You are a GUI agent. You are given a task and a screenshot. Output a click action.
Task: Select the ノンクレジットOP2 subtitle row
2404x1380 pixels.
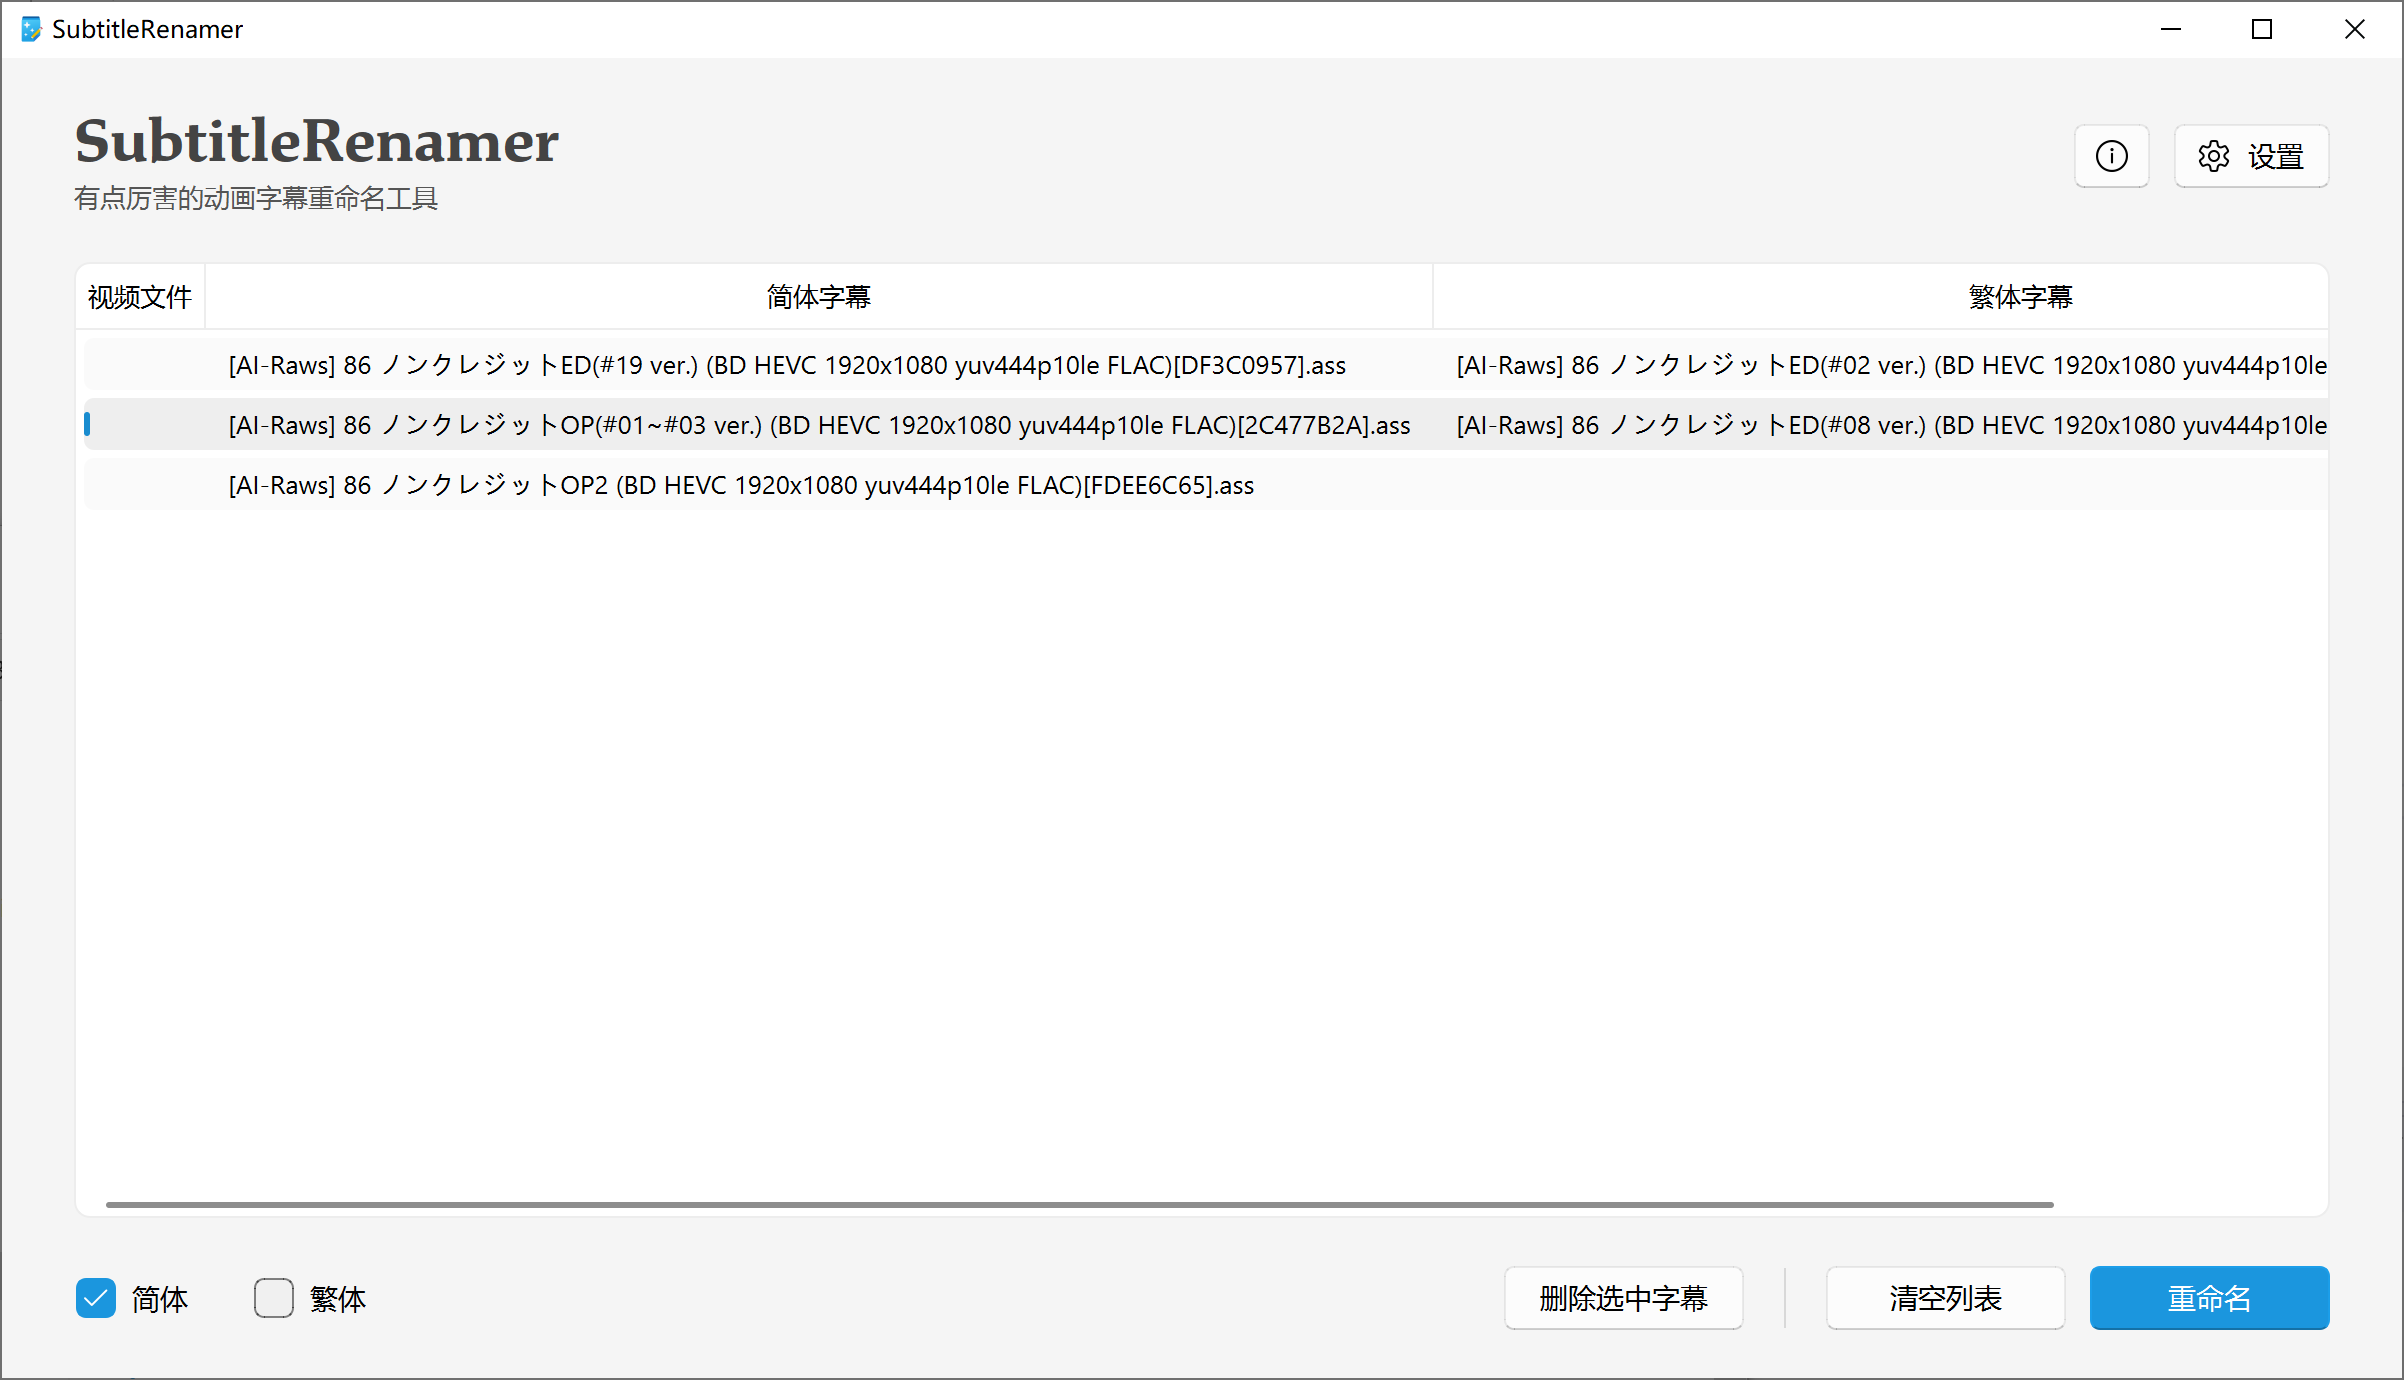740,485
